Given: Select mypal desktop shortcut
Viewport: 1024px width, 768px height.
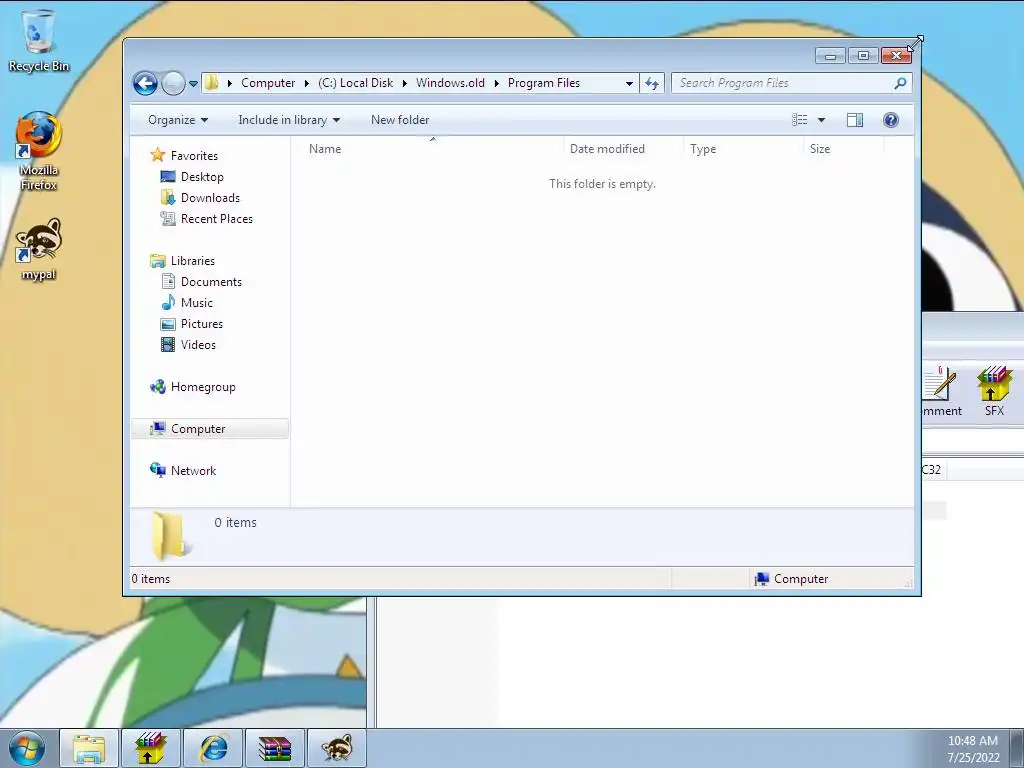Looking at the screenshot, I should click(x=39, y=250).
